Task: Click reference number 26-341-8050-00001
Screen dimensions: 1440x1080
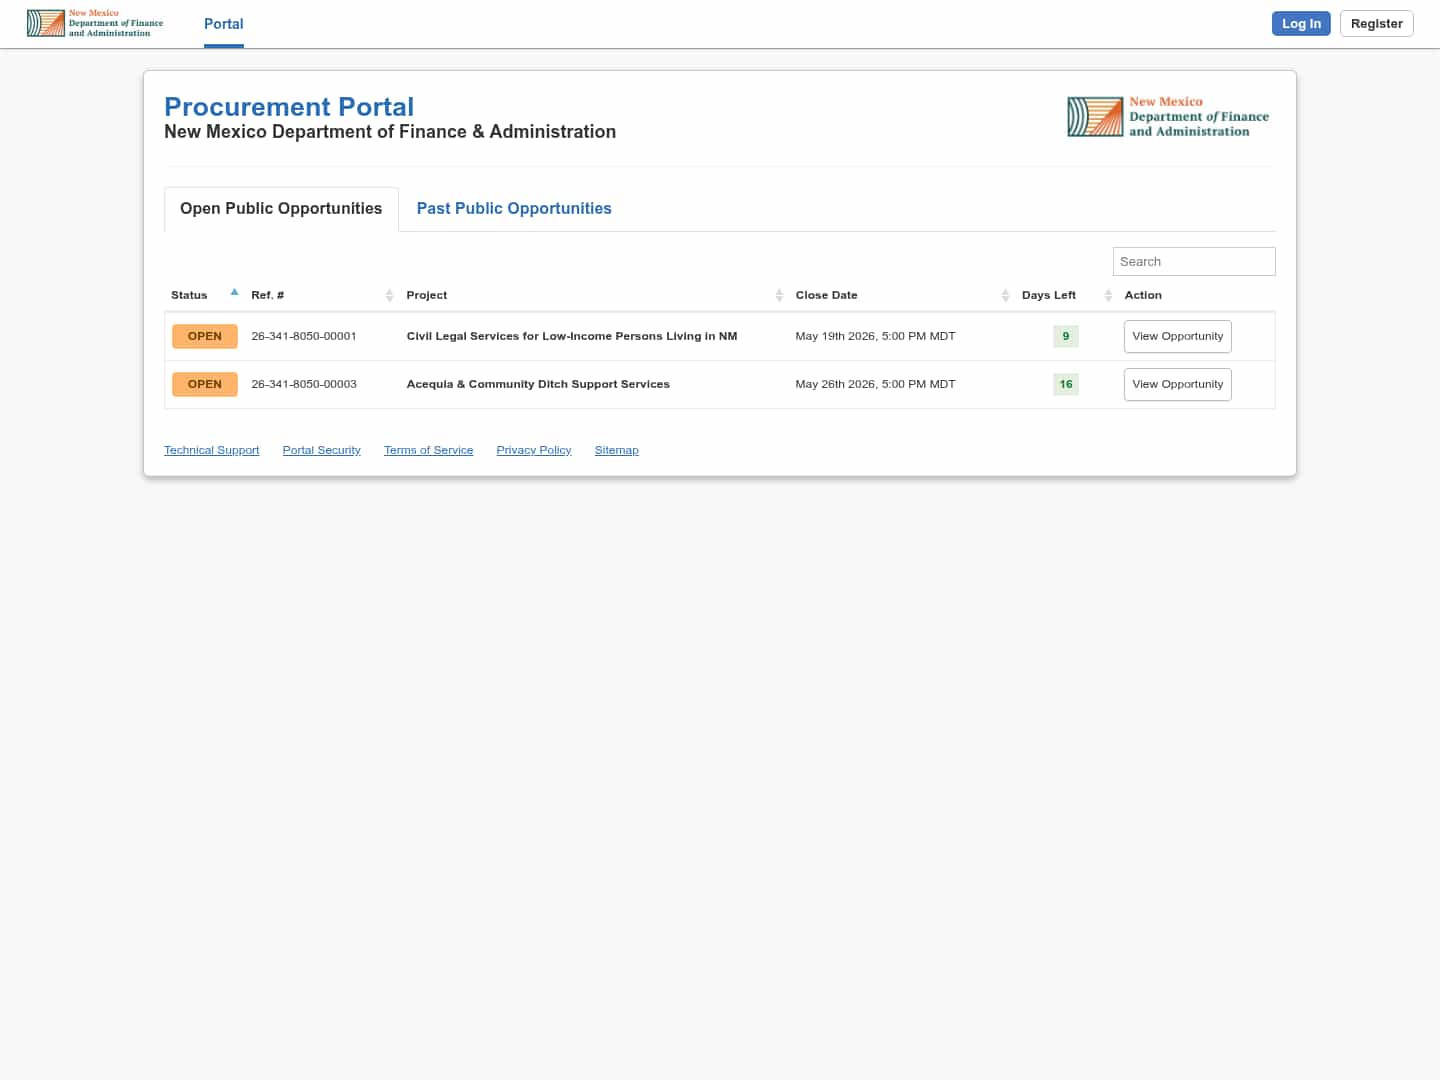Action: coord(304,337)
